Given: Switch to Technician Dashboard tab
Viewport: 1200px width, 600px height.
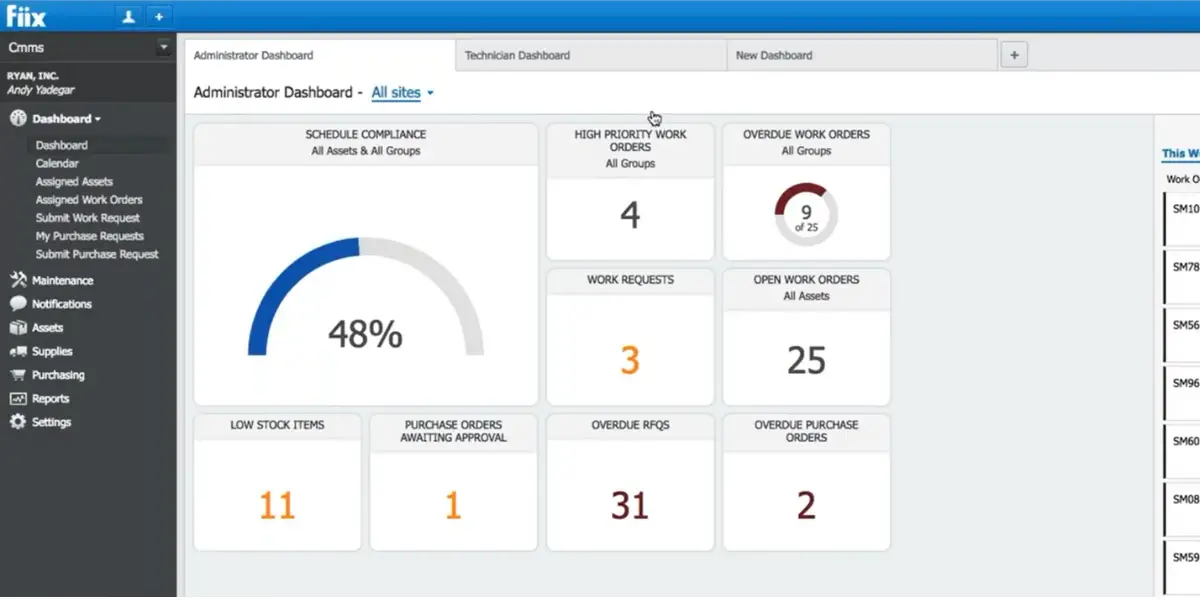Looking at the screenshot, I should tap(591, 56).
